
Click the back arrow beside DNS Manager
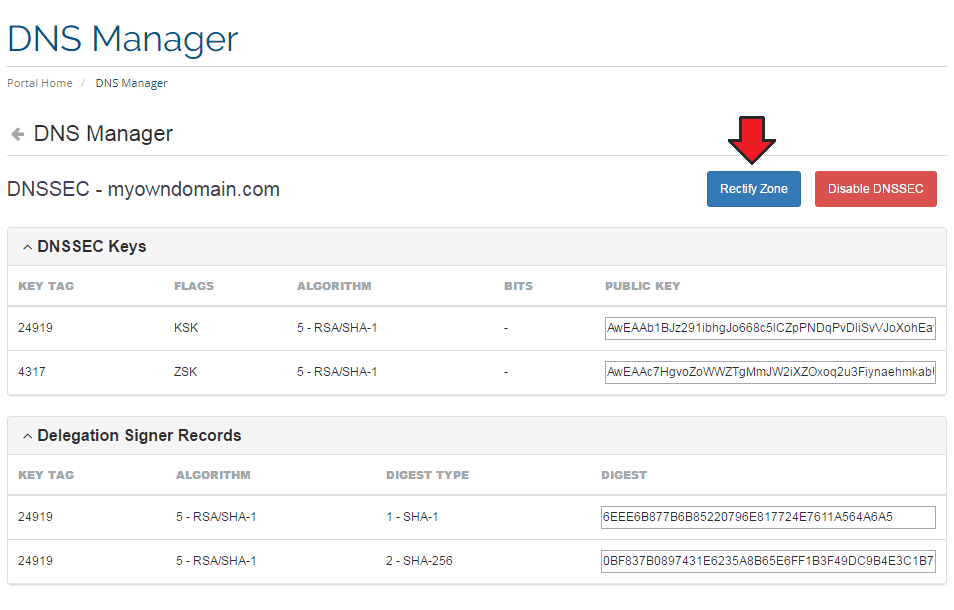[17, 134]
